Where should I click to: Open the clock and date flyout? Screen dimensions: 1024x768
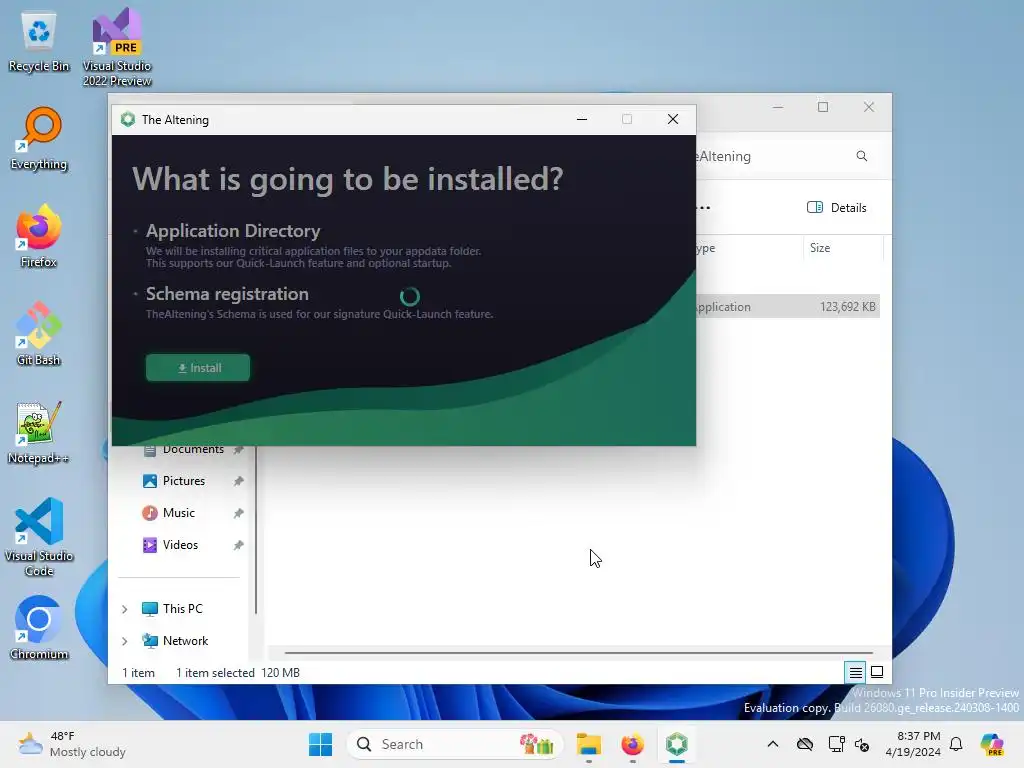point(912,744)
